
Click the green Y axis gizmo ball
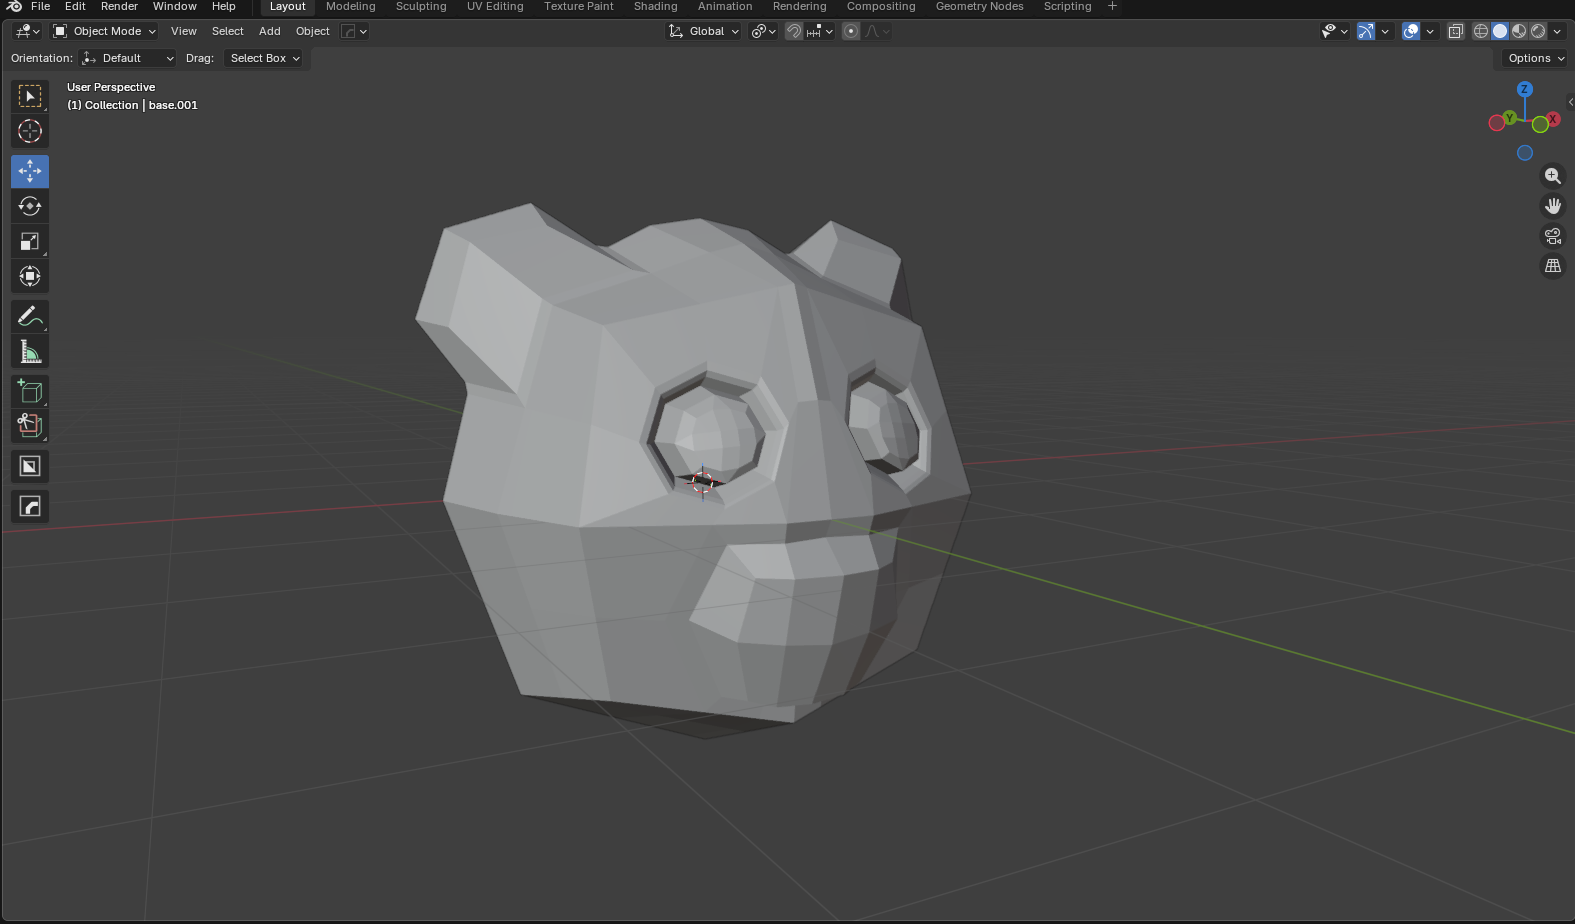click(x=1510, y=118)
